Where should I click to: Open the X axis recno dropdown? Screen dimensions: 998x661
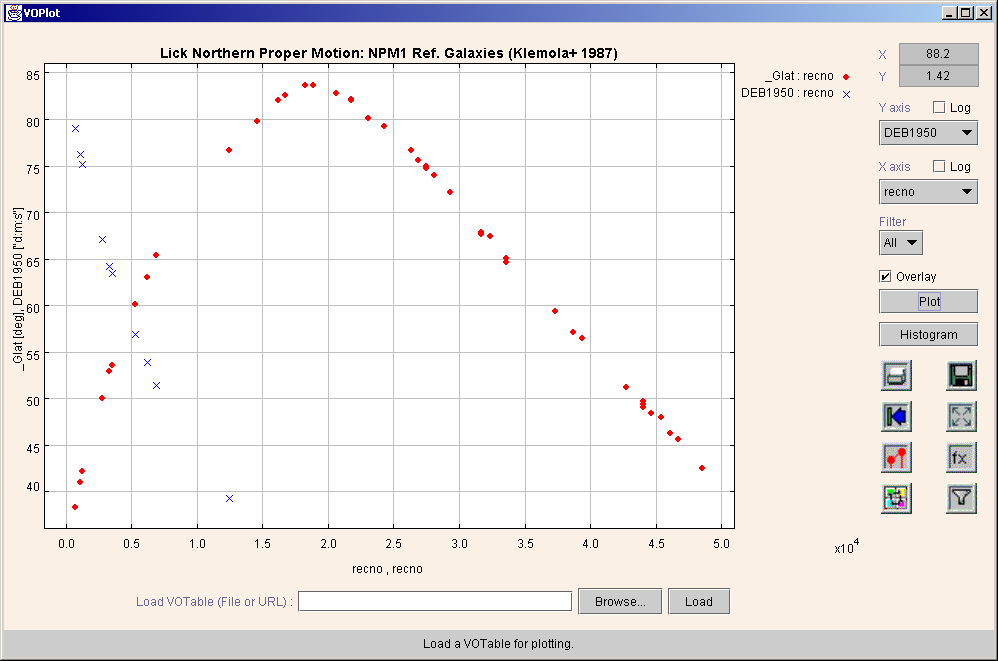pos(928,192)
